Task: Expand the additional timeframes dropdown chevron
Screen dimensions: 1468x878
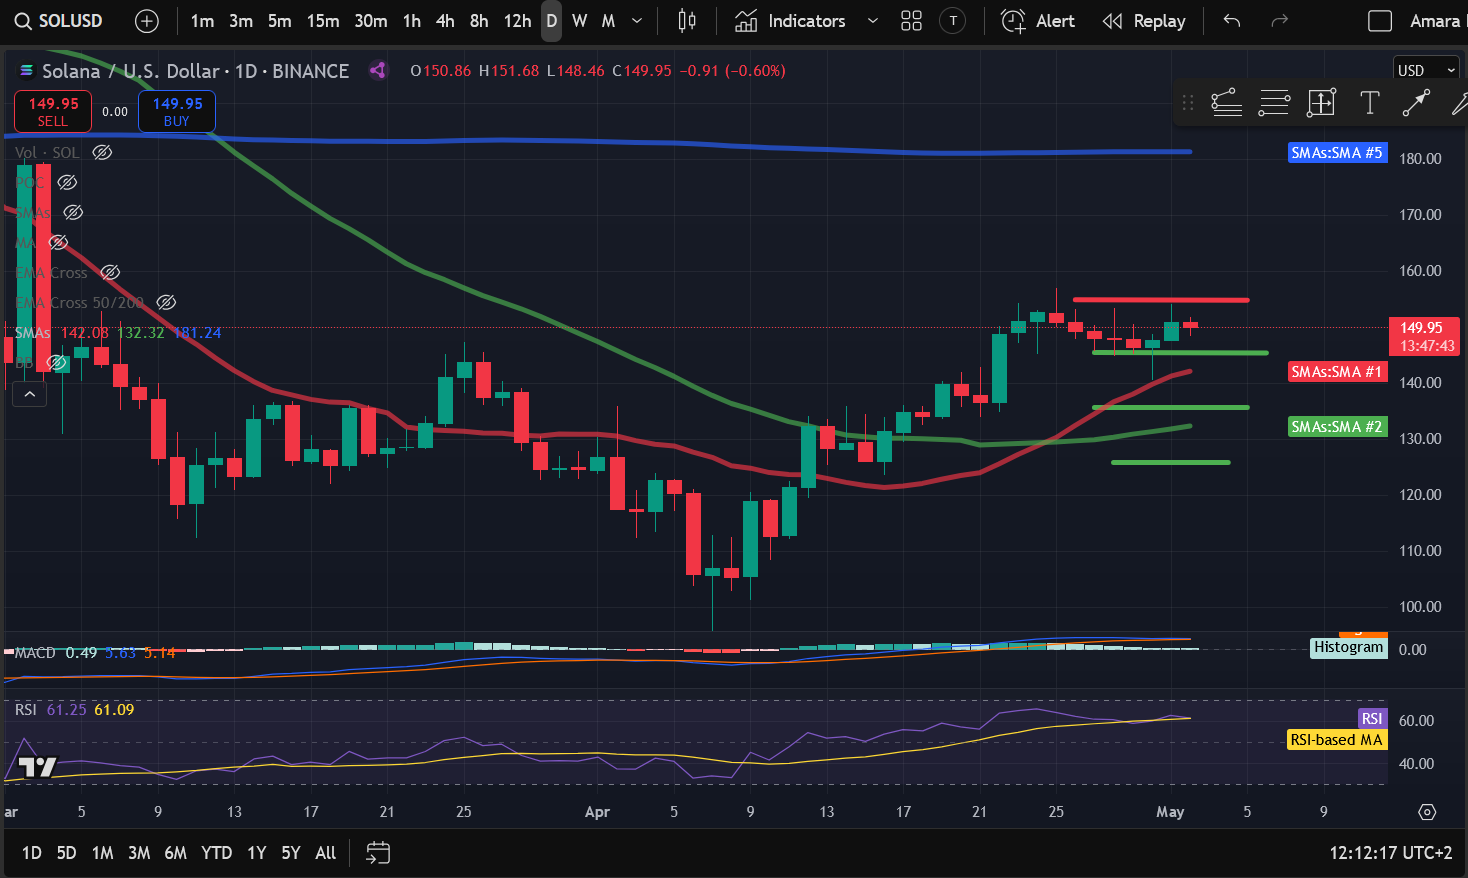Action: [x=637, y=21]
